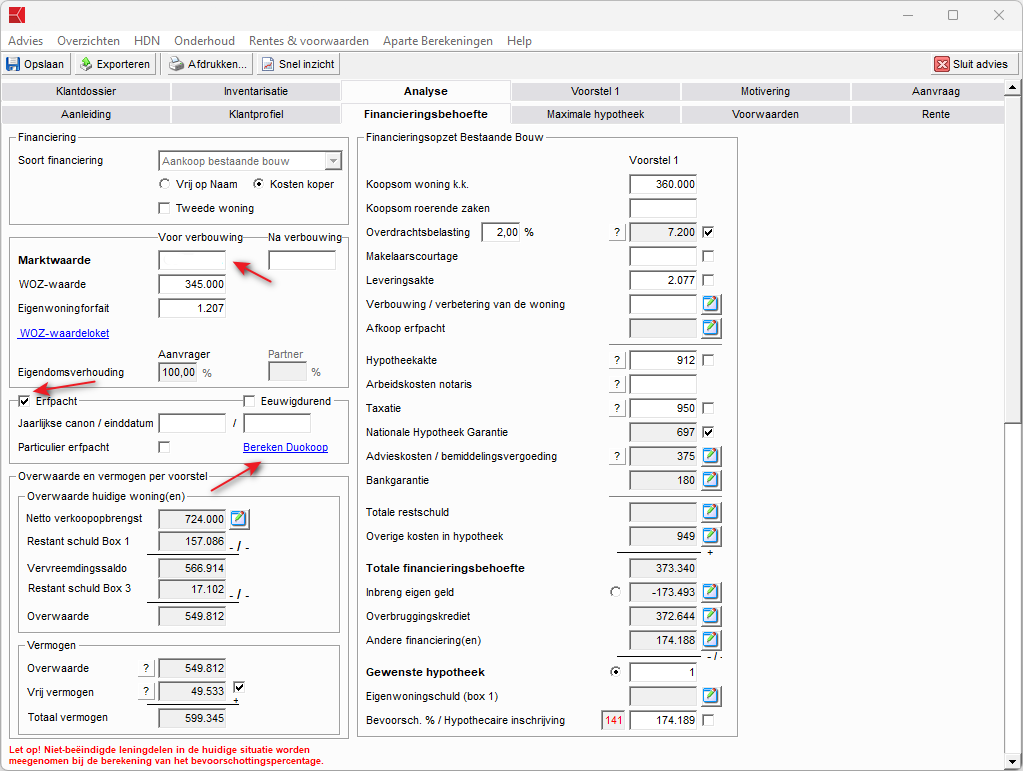Click the Opslaan save icon button
1023x771 pixels.
(x=37, y=64)
